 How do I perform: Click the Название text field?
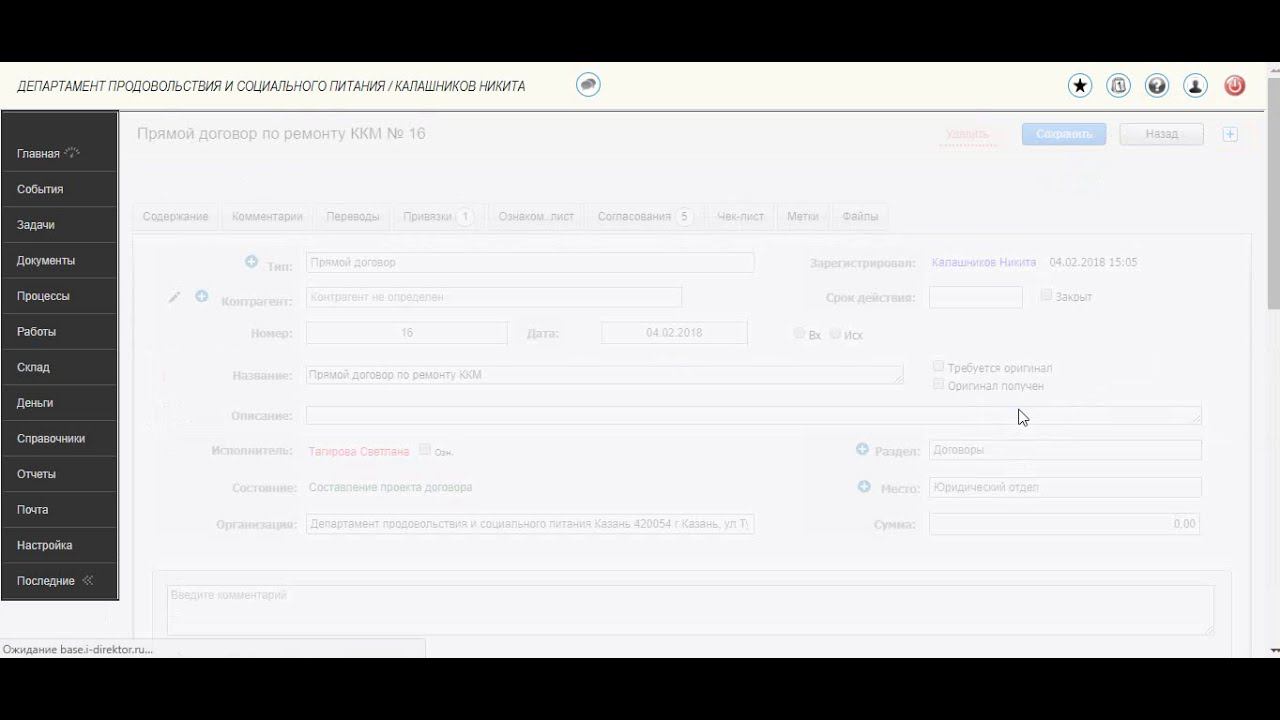tap(604, 375)
